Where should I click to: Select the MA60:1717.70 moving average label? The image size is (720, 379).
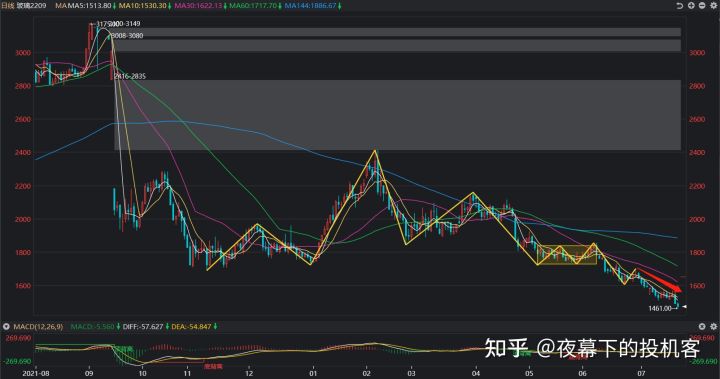pos(253,6)
